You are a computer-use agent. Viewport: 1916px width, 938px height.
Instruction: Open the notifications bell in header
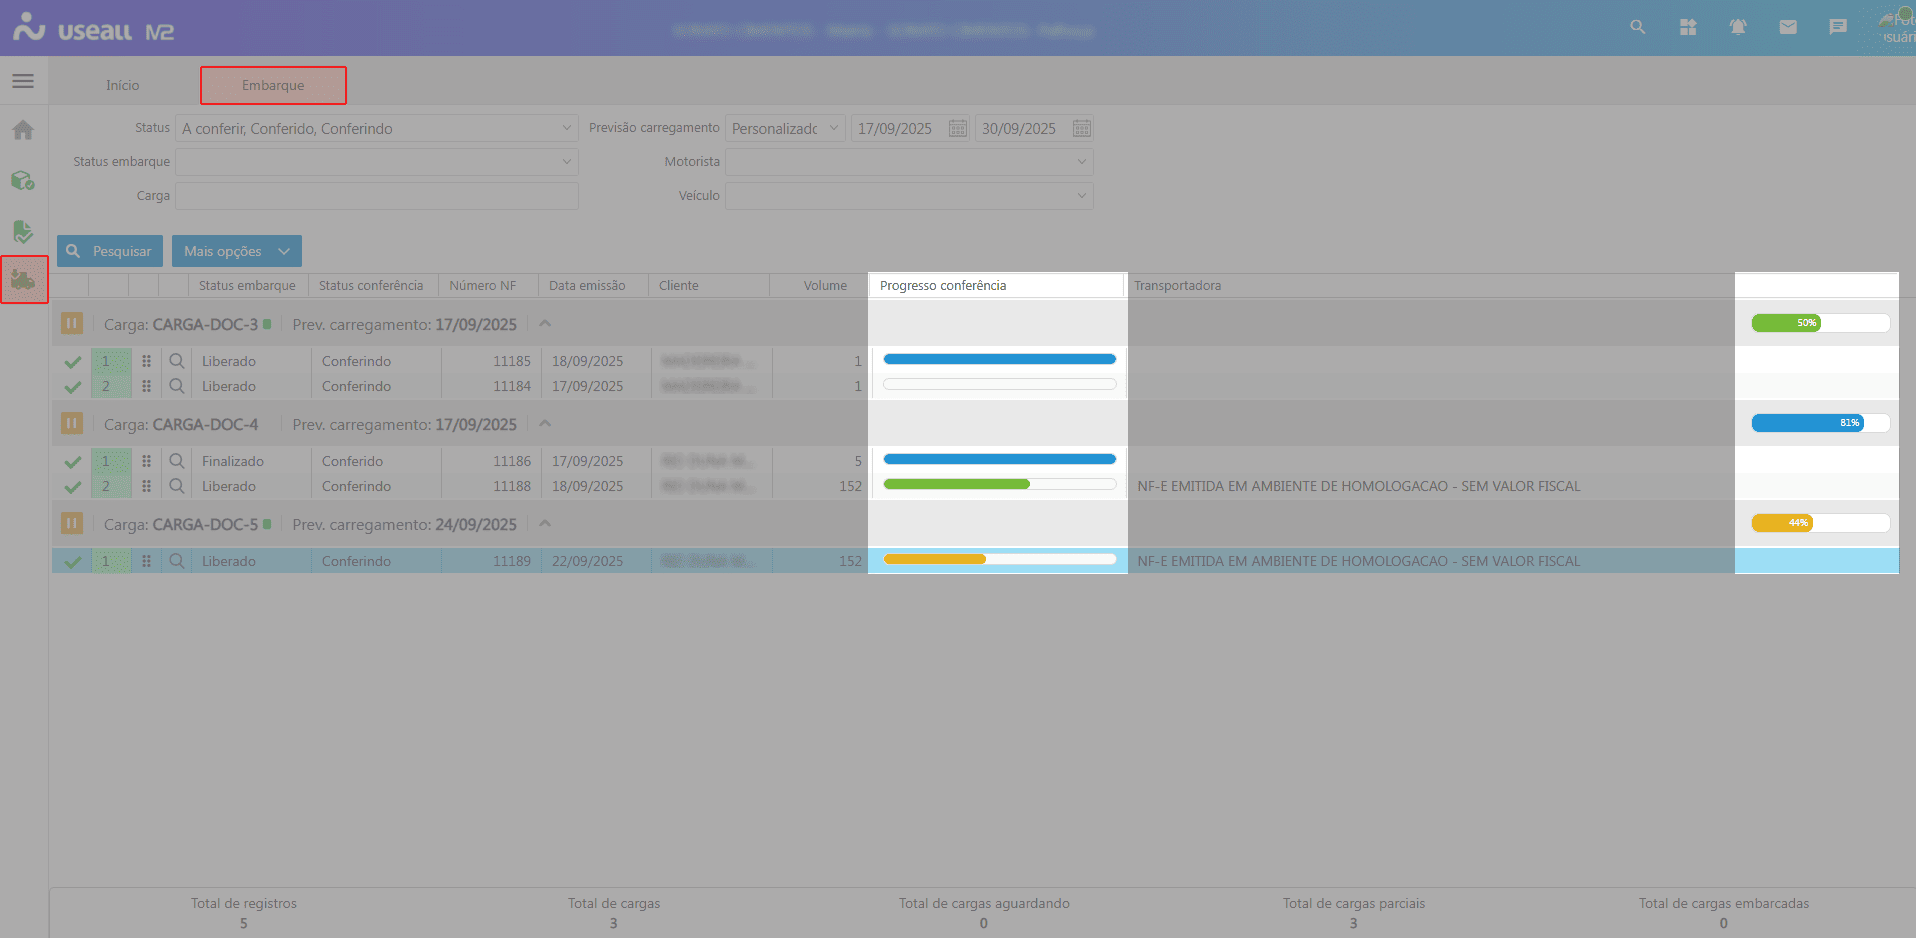(1738, 27)
